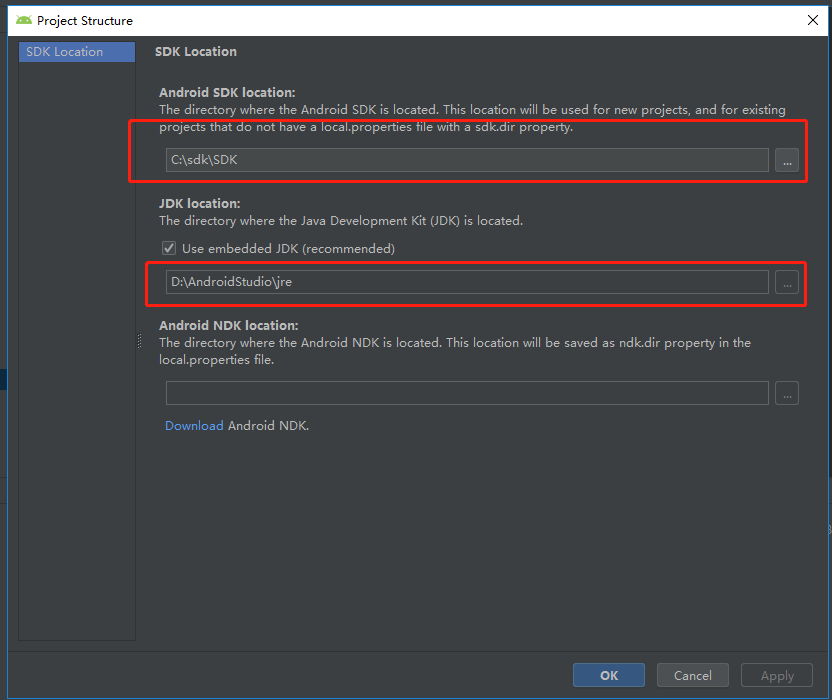Dismiss the dialog with Cancel
The height and width of the screenshot is (700, 832).
tap(692, 675)
